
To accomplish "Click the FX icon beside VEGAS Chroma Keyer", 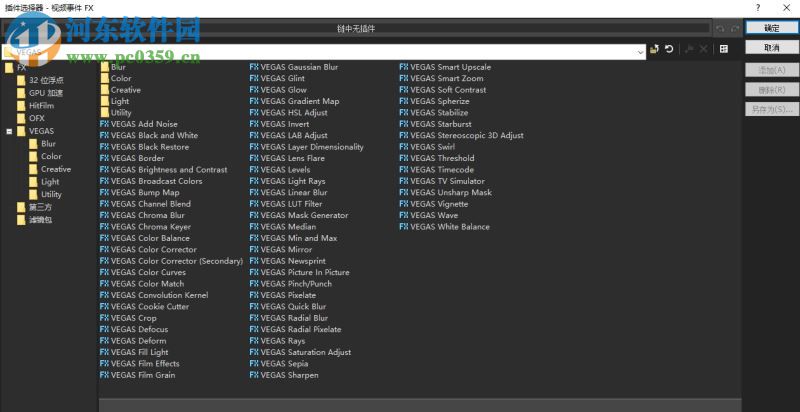I will (x=104, y=226).
